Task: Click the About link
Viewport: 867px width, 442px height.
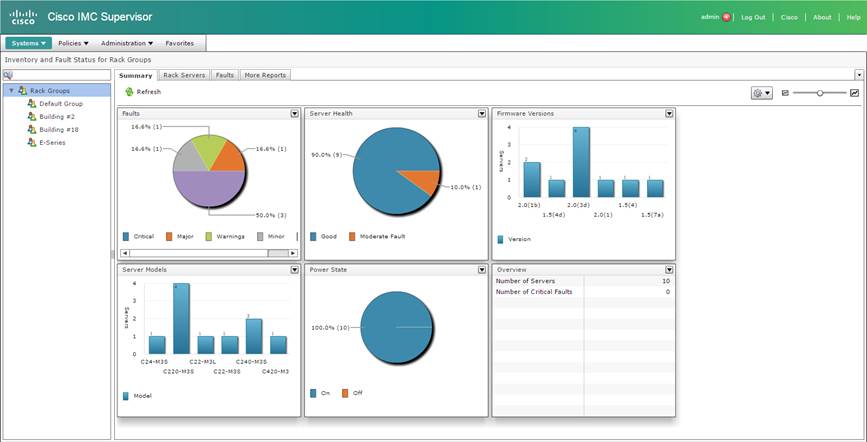Action: tap(822, 17)
